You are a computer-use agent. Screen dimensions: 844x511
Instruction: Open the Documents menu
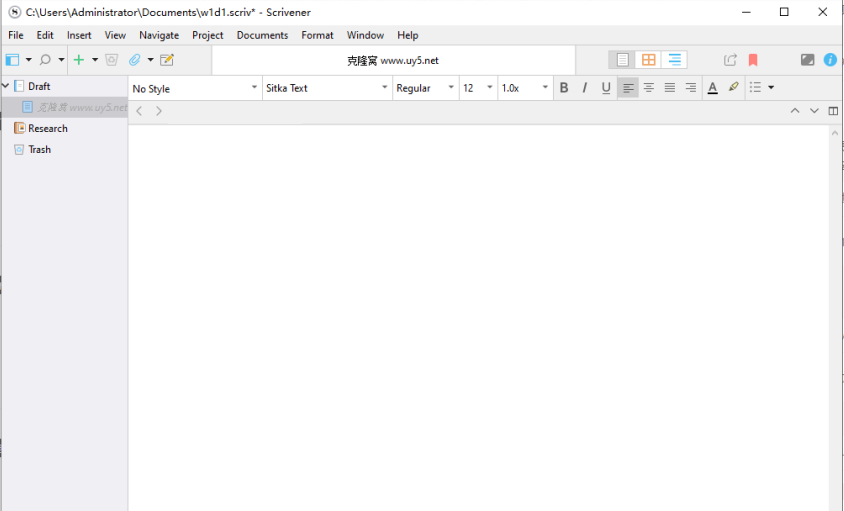pyautogui.click(x=263, y=35)
